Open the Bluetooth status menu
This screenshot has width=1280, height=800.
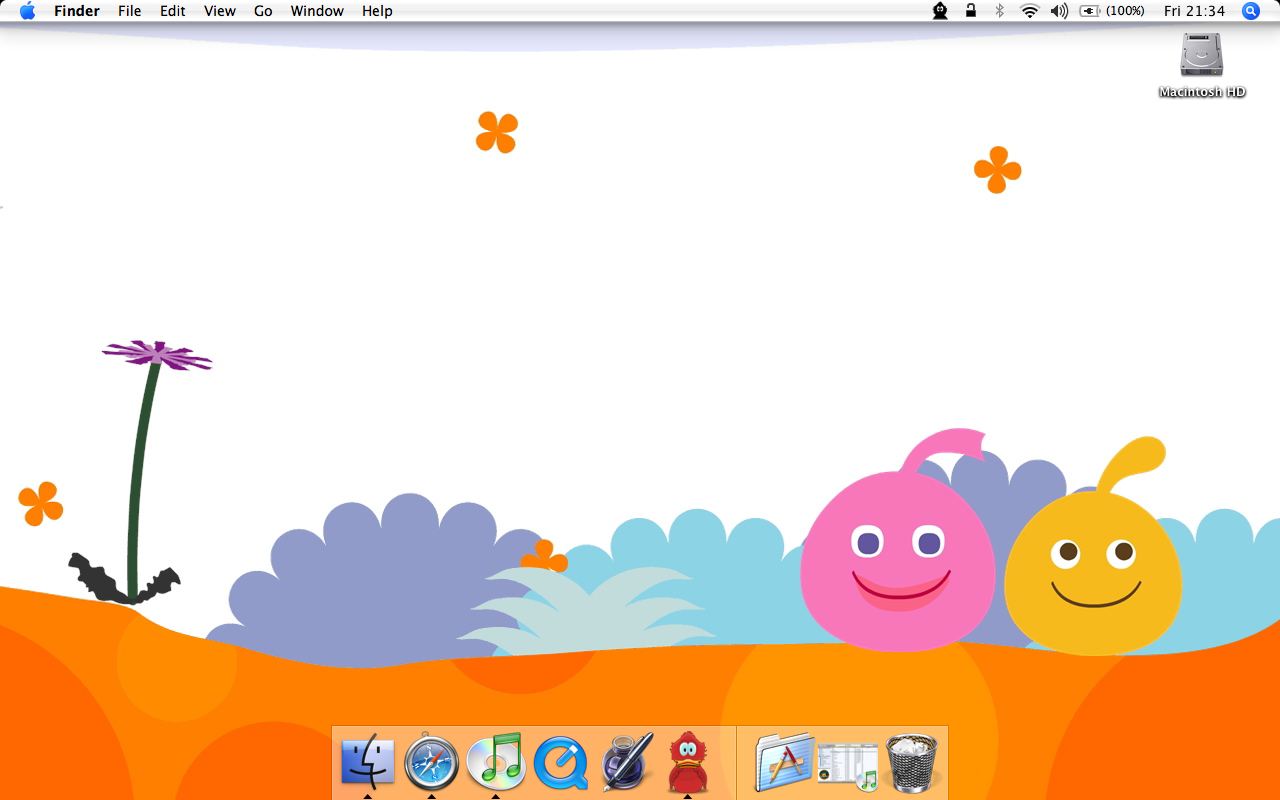pos(999,11)
